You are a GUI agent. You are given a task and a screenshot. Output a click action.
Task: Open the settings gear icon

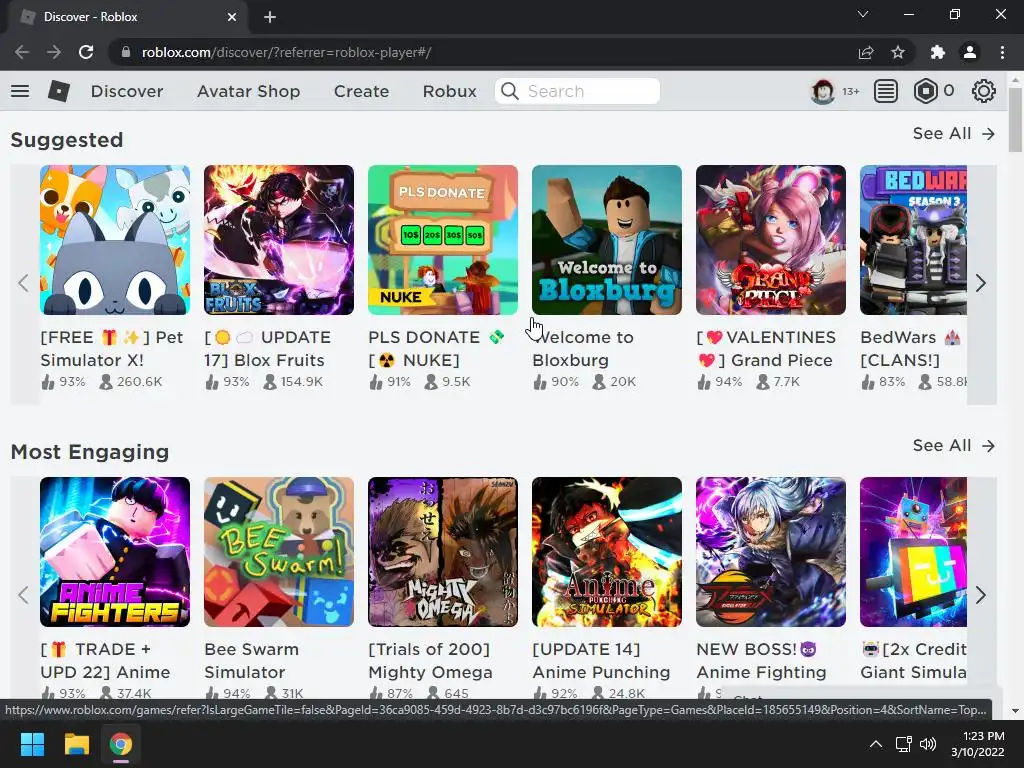pyautogui.click(x=984, y=91)
